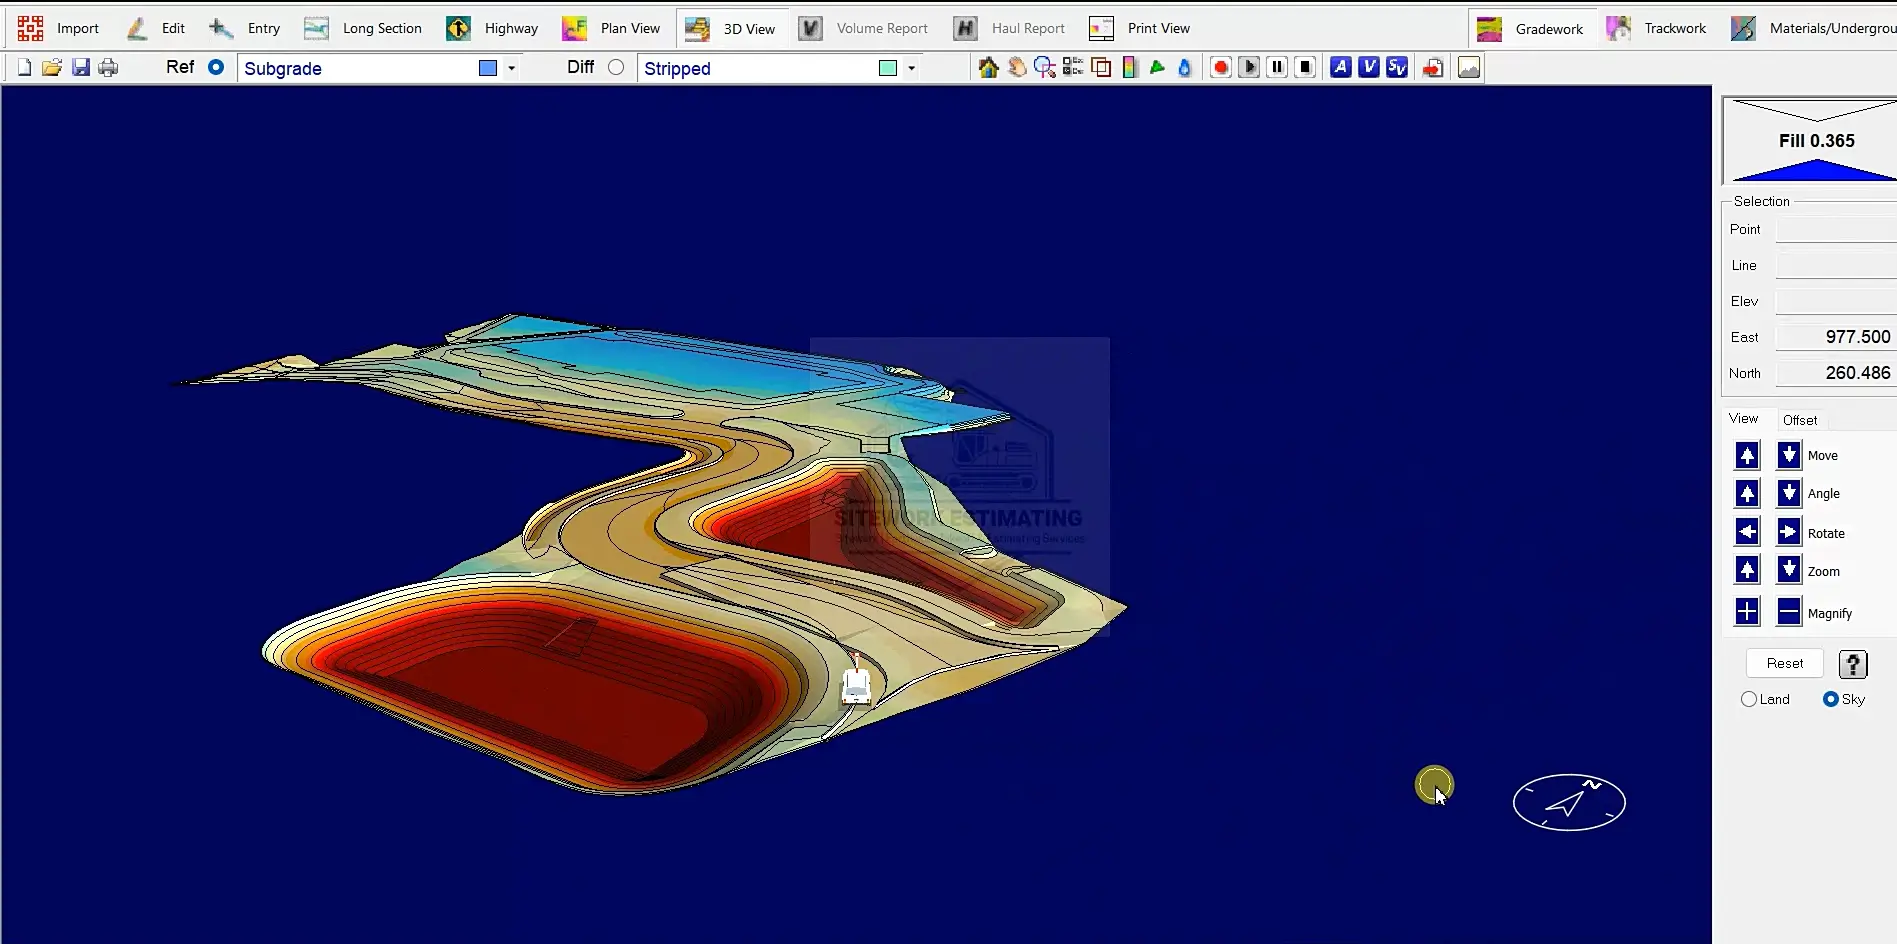Click the color gradient legend icon

tap(1129, 68)
